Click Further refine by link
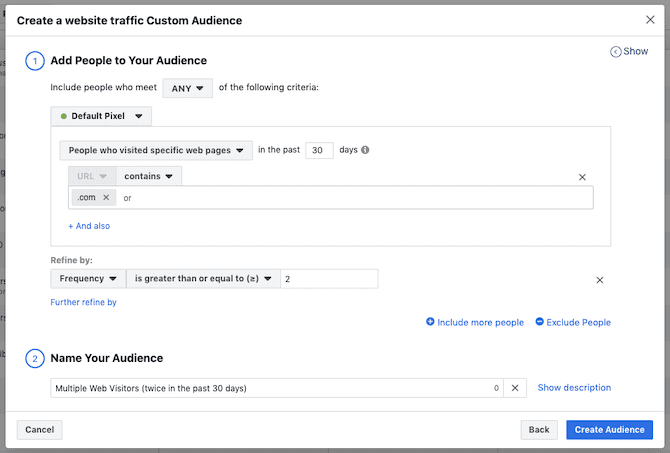 (83, 302)
